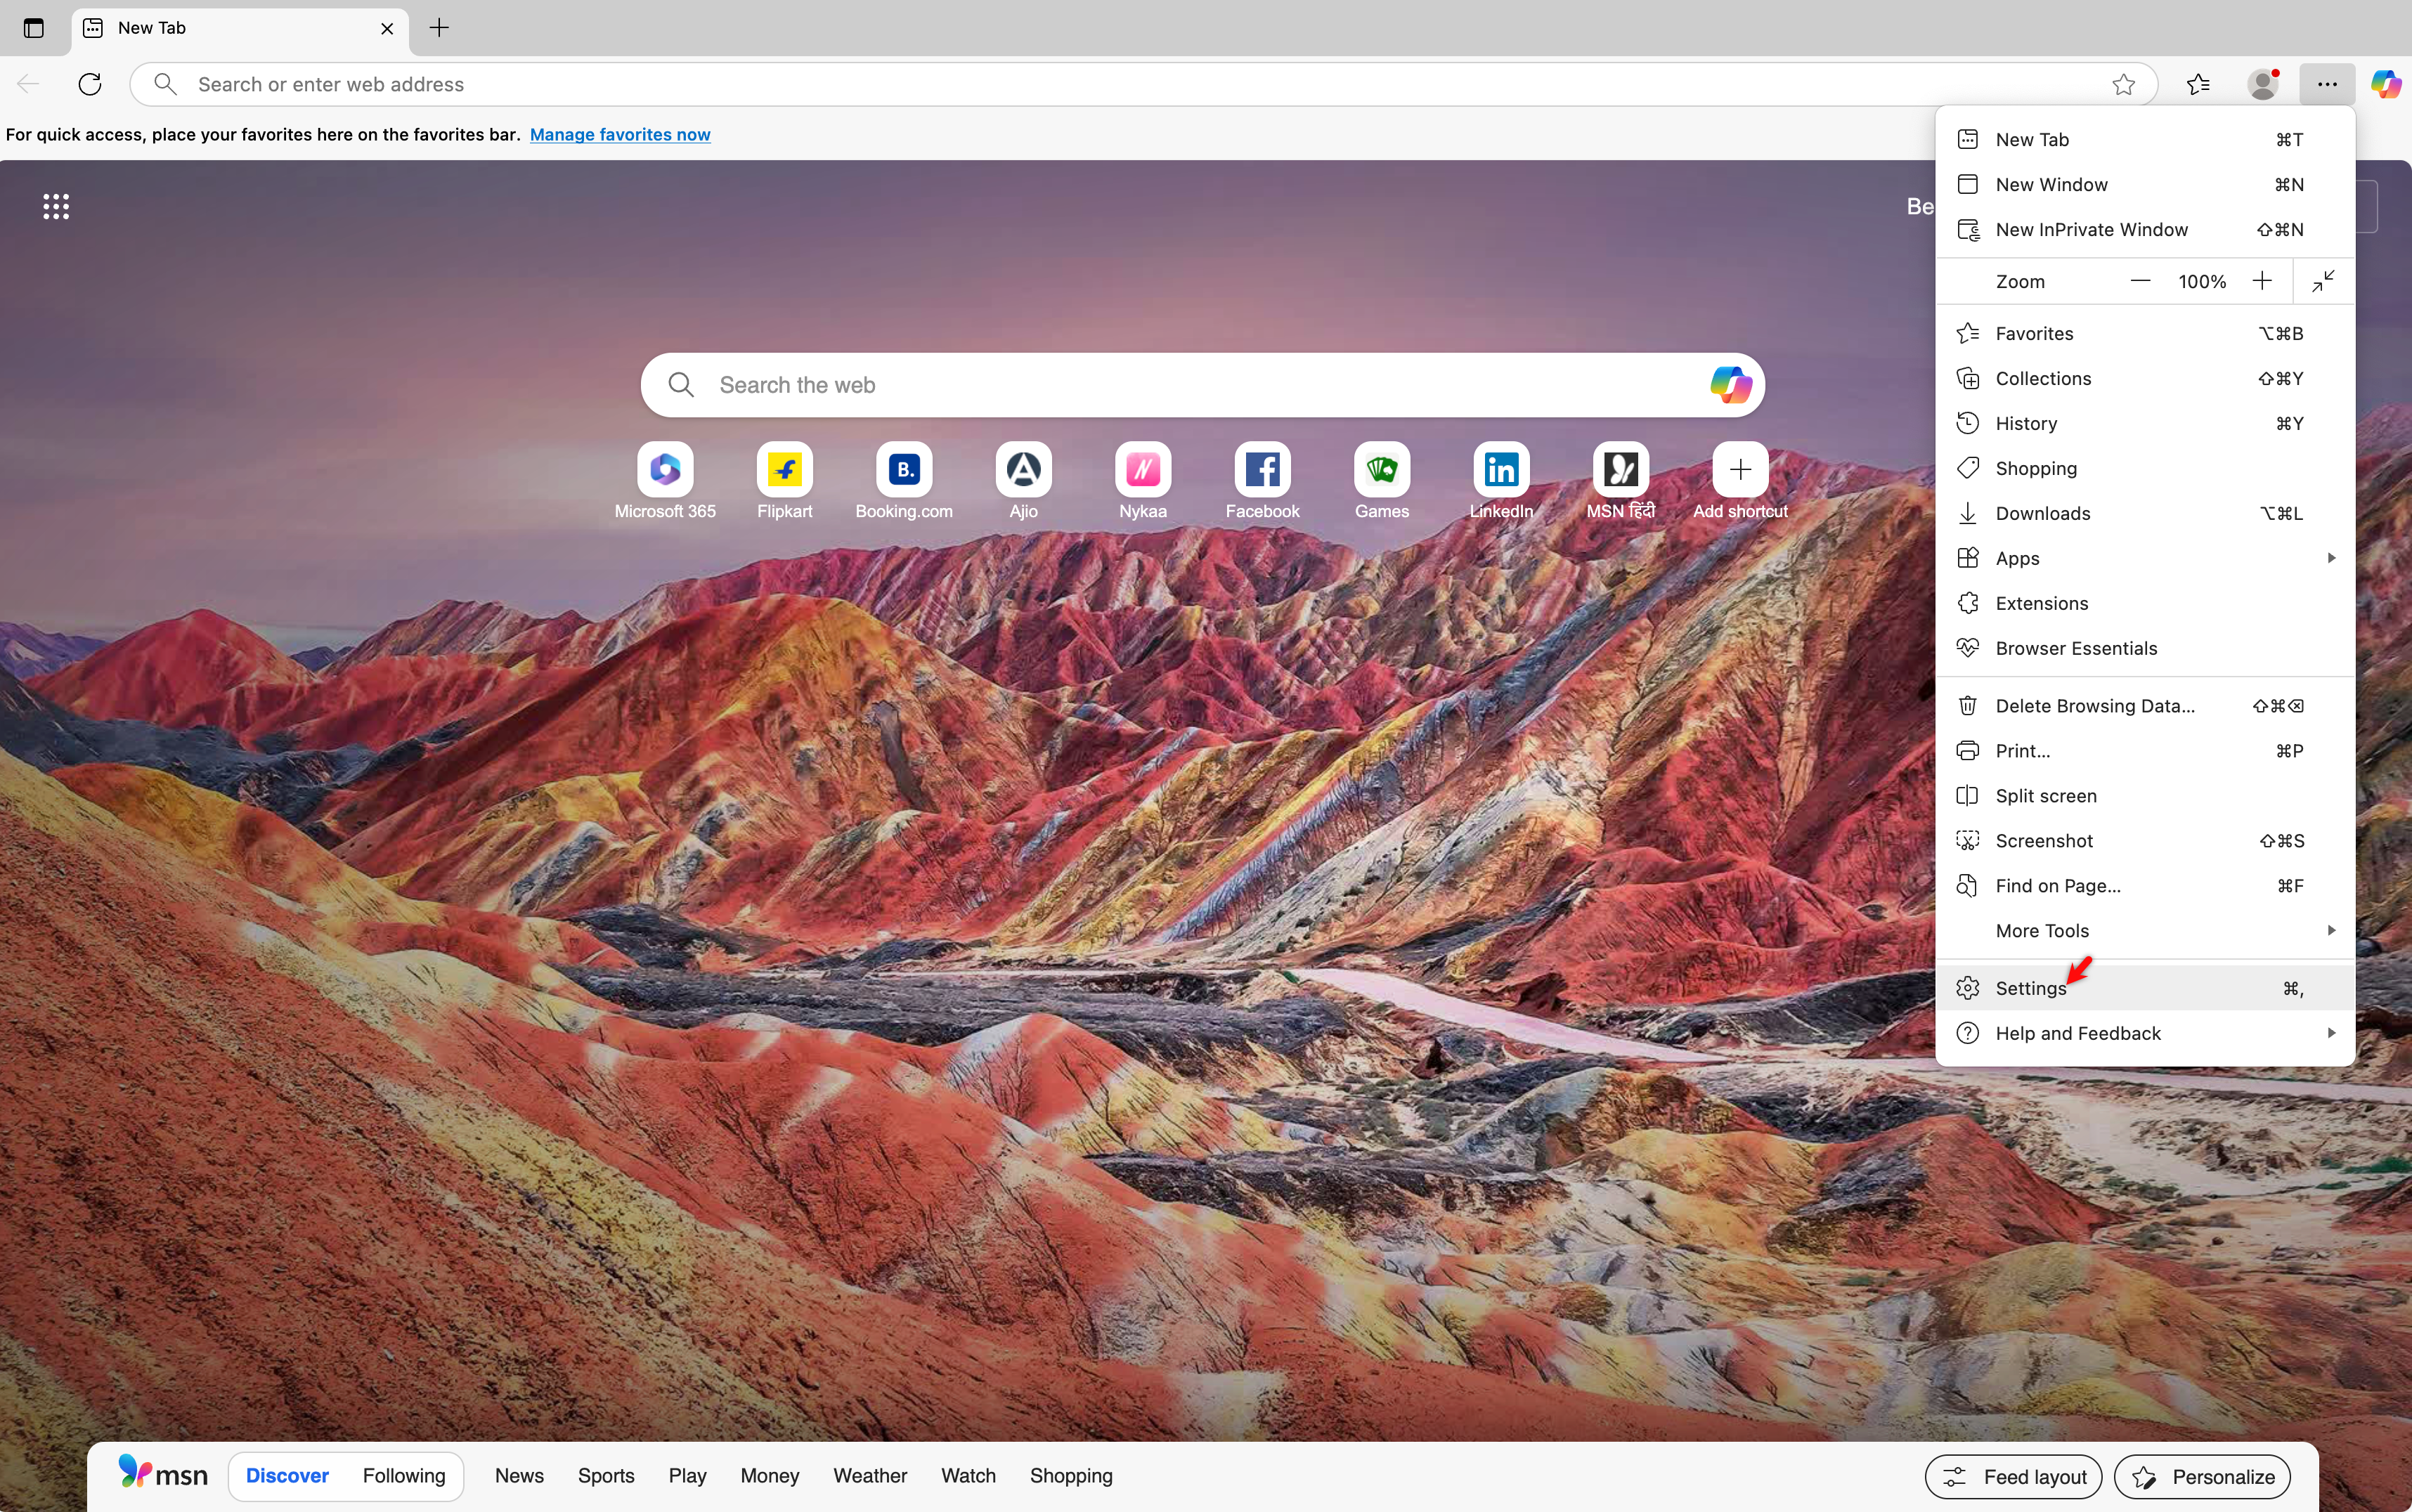Open the LinkedIn shortcut tile
Screen dimensions: 2412x1512
click(x=1501, y=470)
